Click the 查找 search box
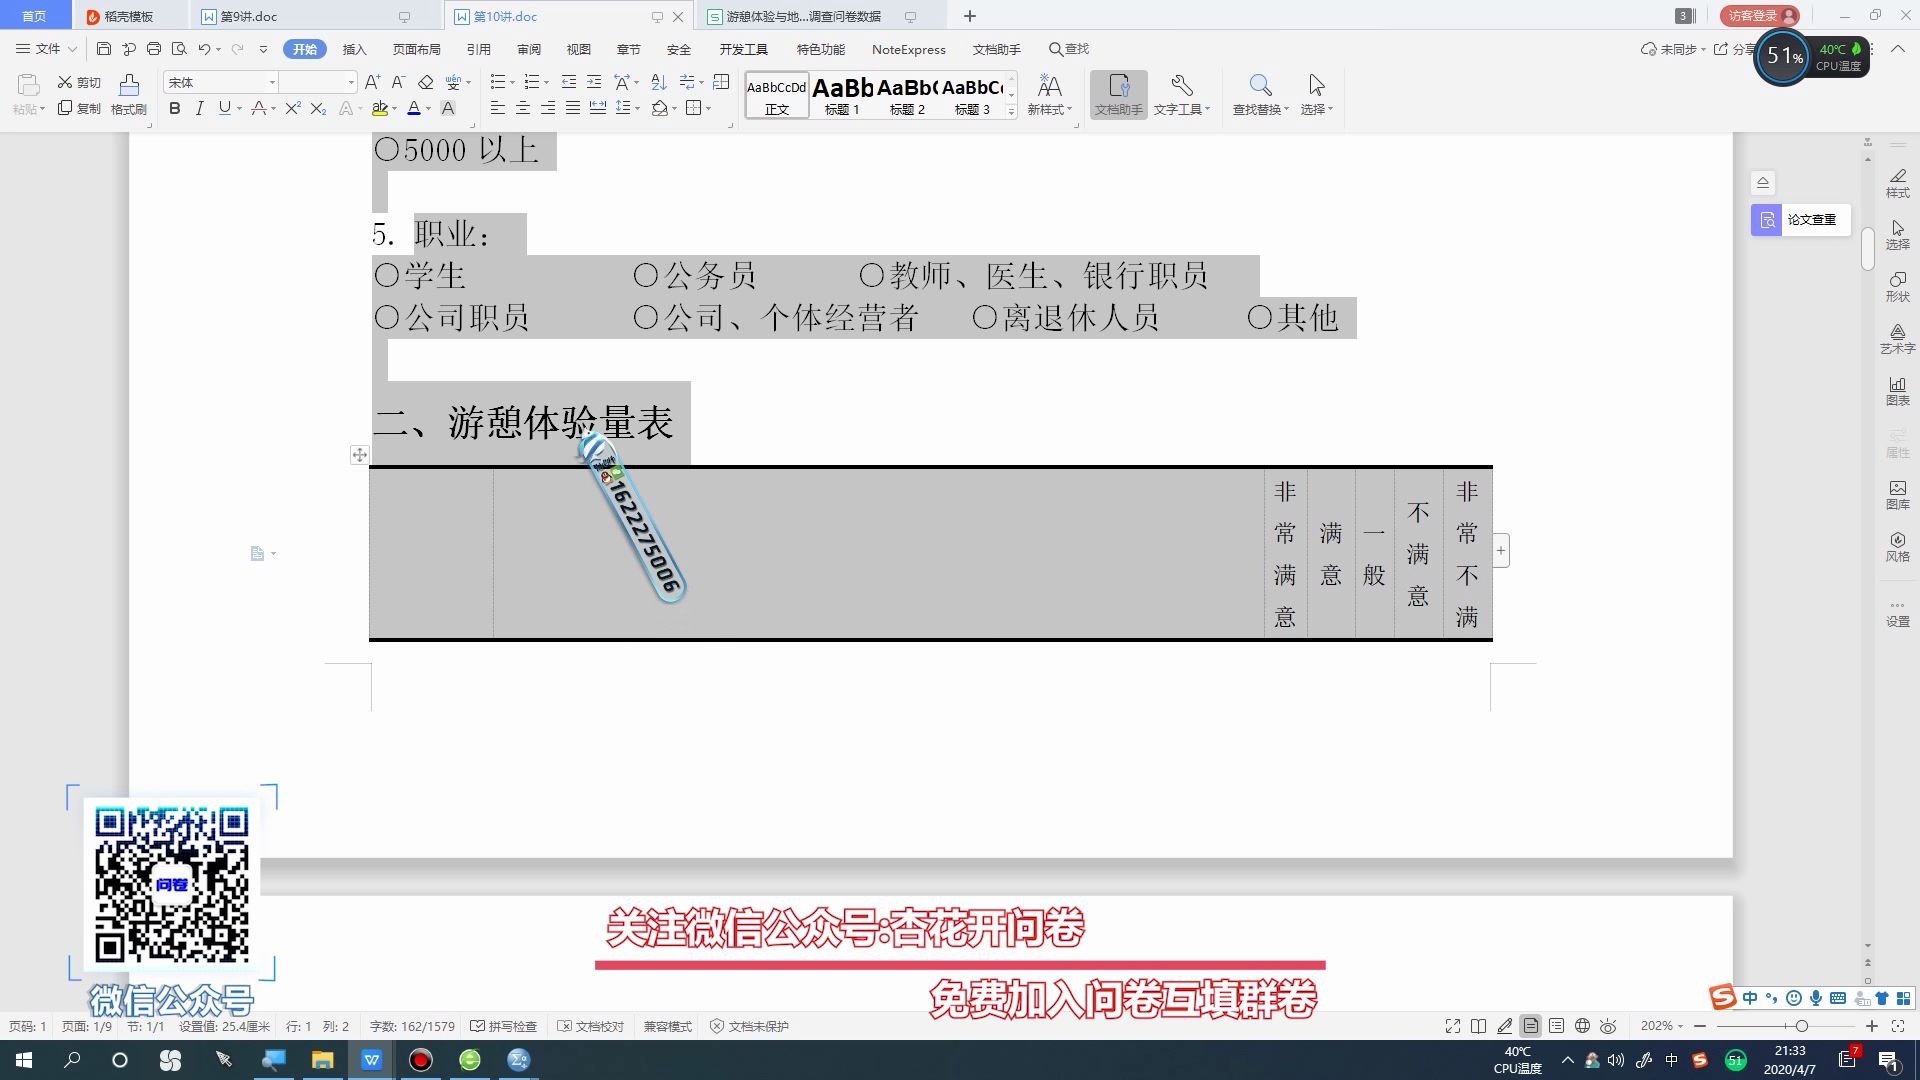Image resolution: width=1920 pixels, height=1080 pixels. click(1069, 49)
